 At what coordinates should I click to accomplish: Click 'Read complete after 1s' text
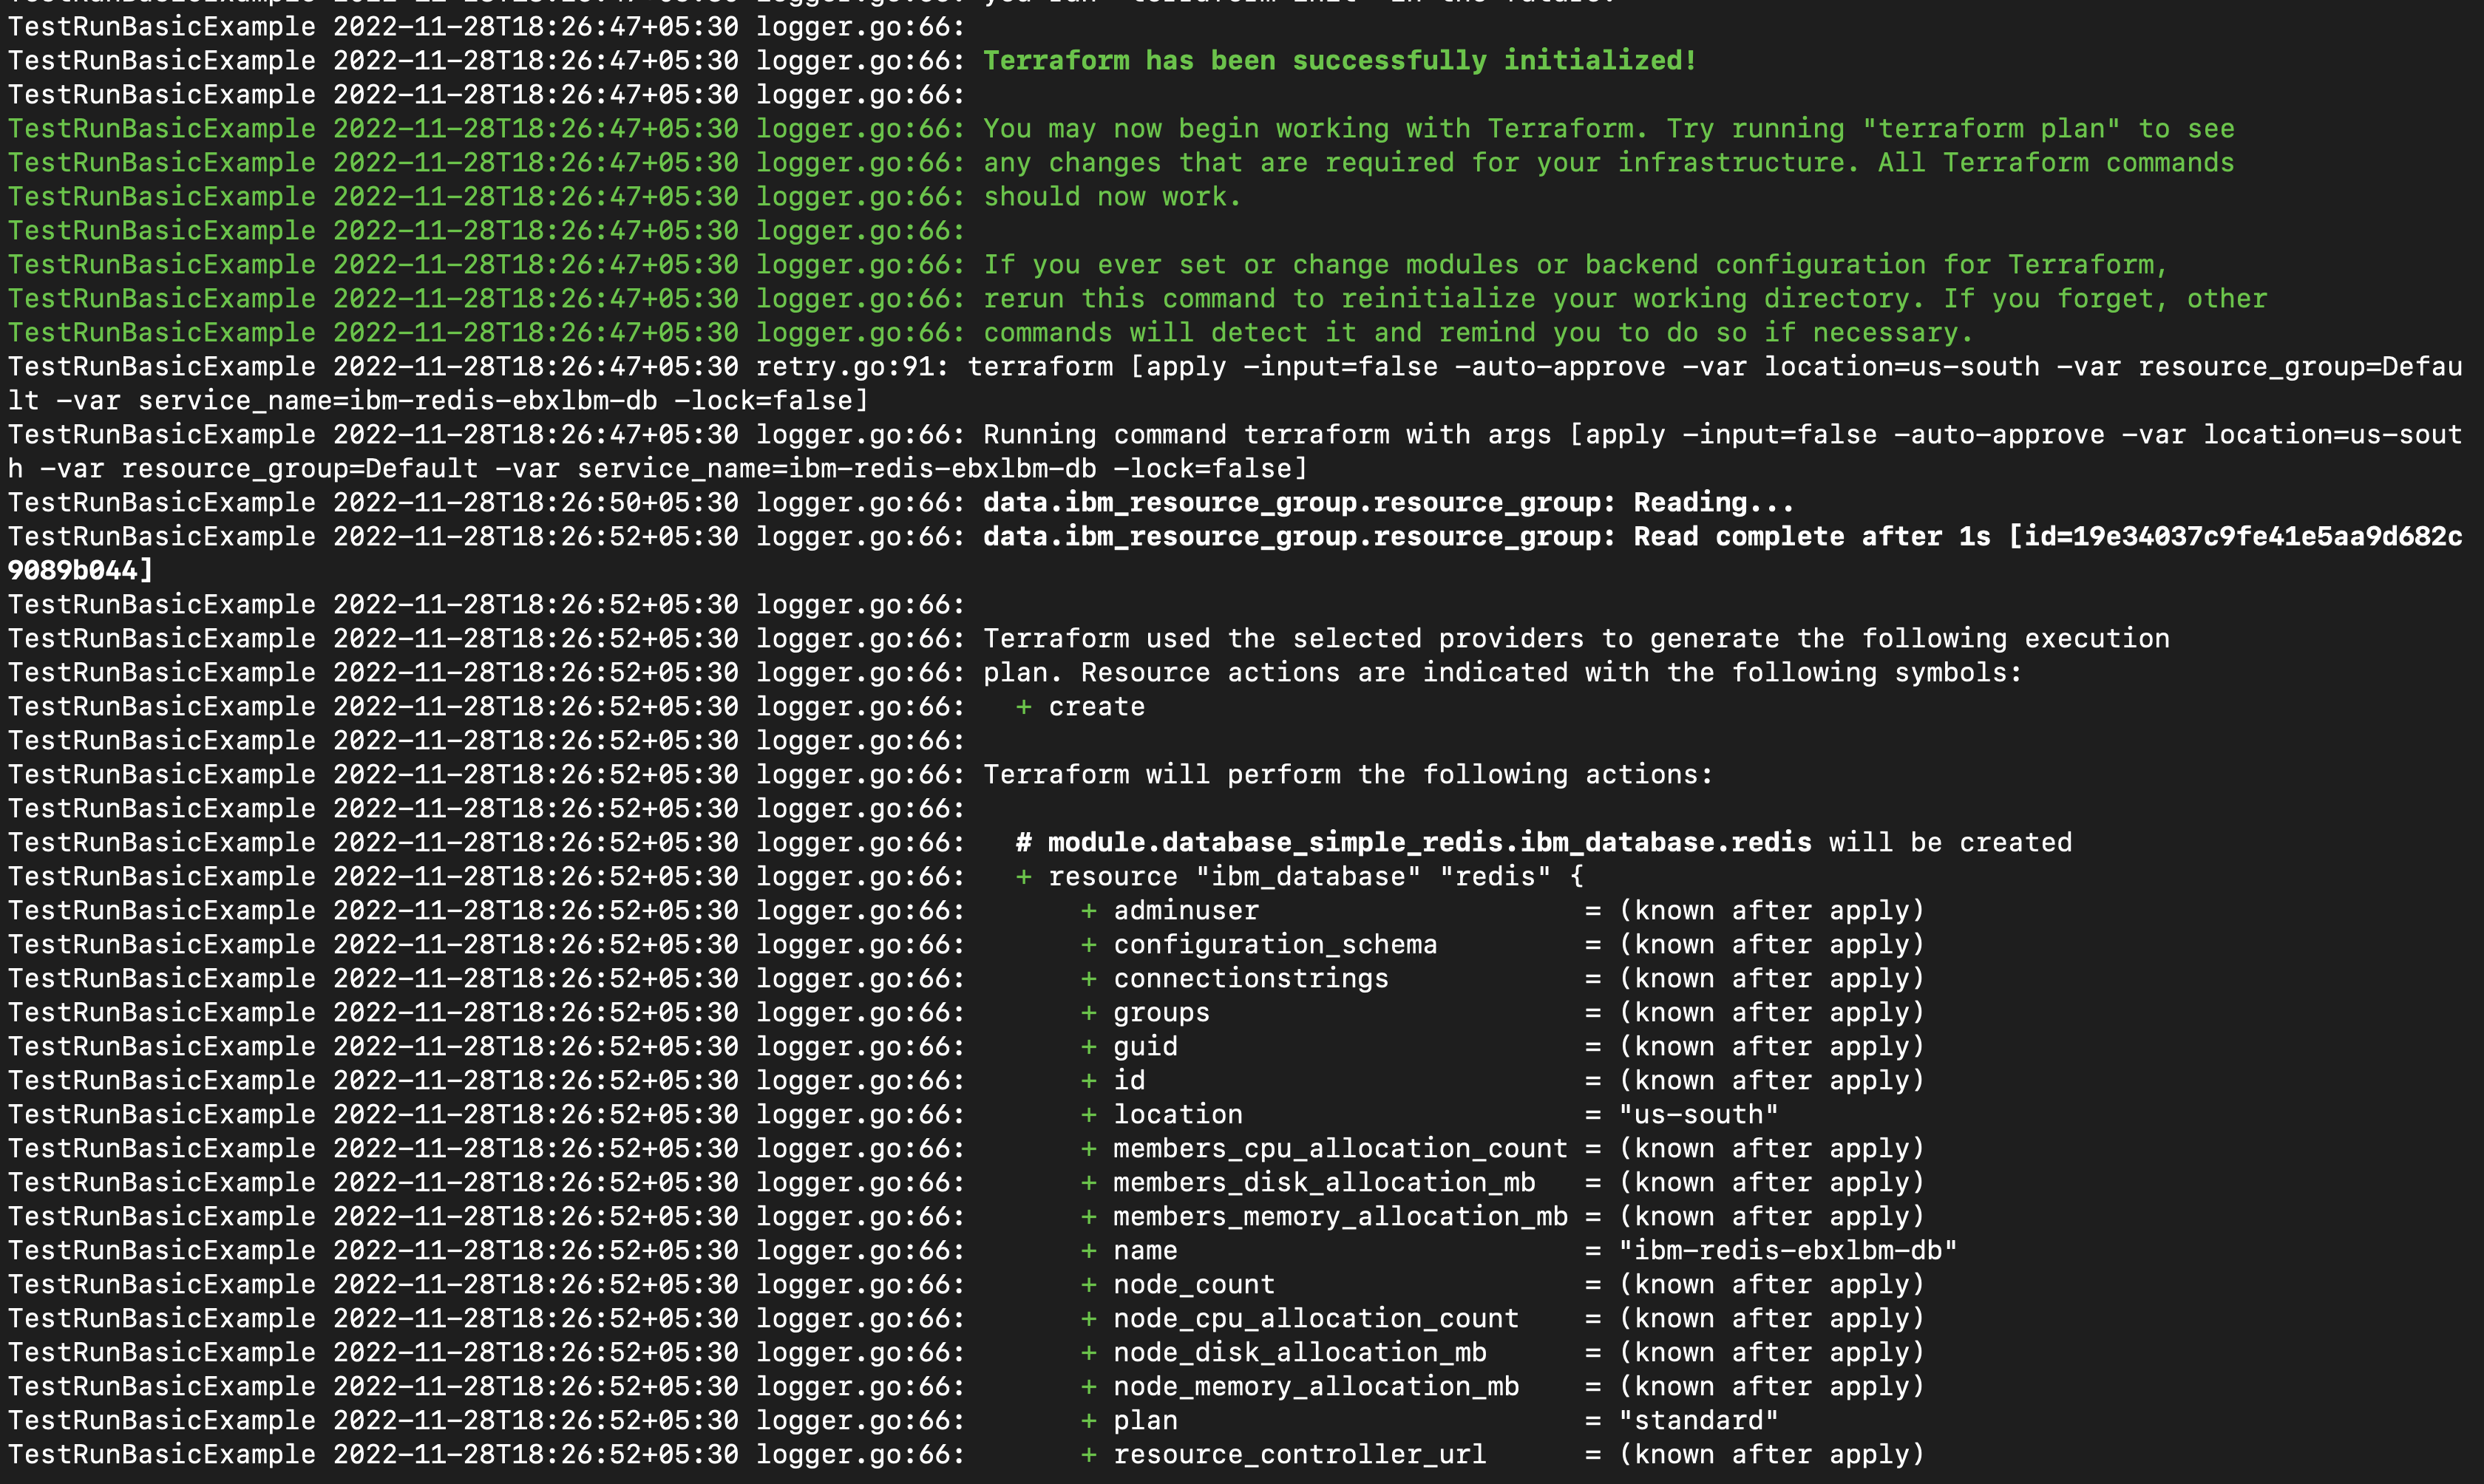1812,537
